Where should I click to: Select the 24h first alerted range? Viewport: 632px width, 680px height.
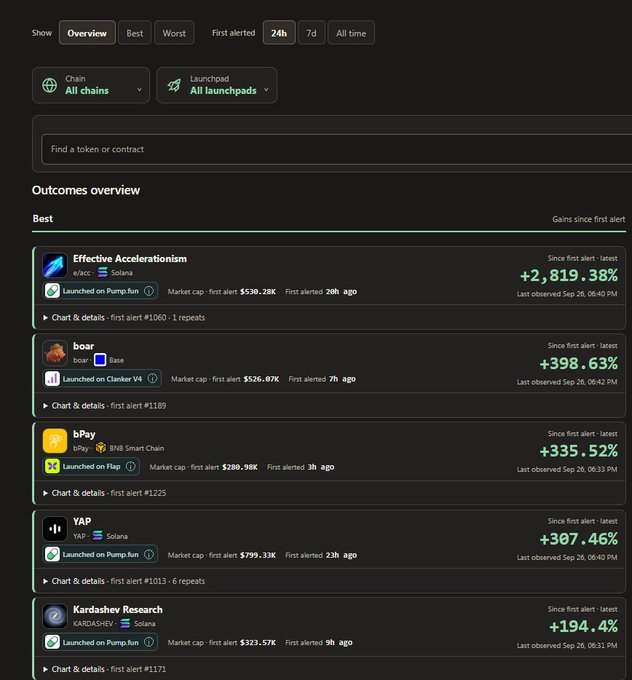[279, 33]
